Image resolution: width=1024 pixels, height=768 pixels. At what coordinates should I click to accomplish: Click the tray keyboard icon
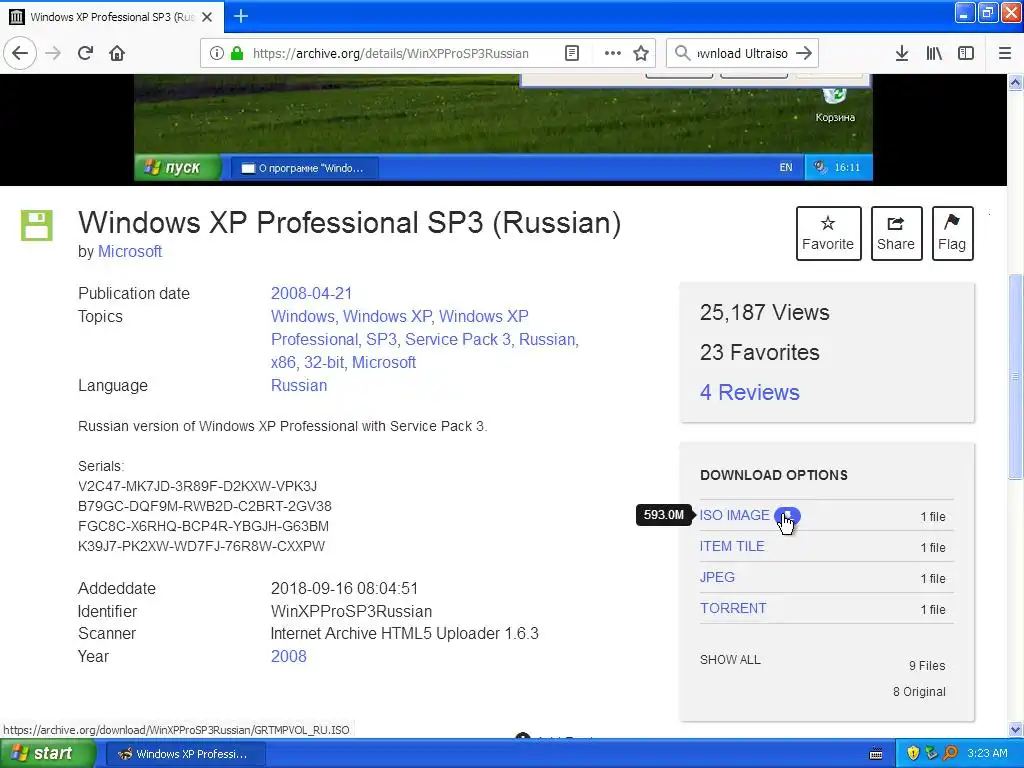point(876,754)
